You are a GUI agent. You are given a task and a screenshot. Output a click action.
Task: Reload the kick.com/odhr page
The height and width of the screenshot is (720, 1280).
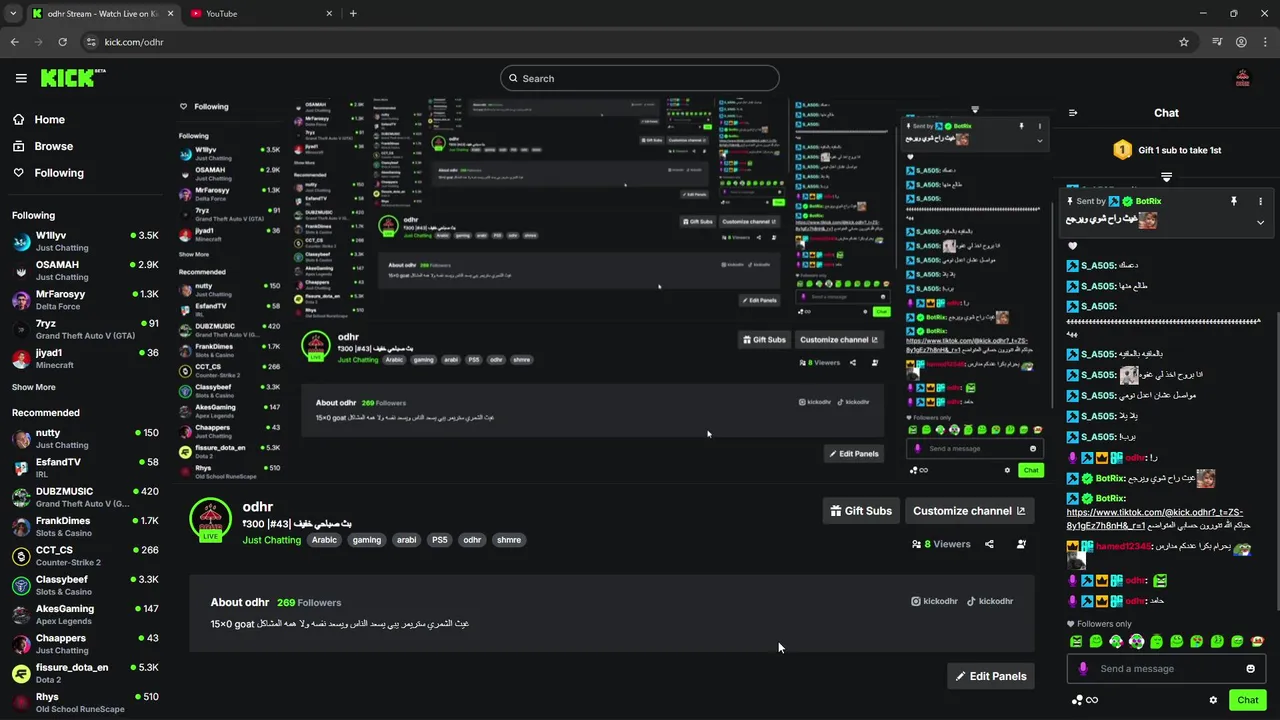coord(62,42)
